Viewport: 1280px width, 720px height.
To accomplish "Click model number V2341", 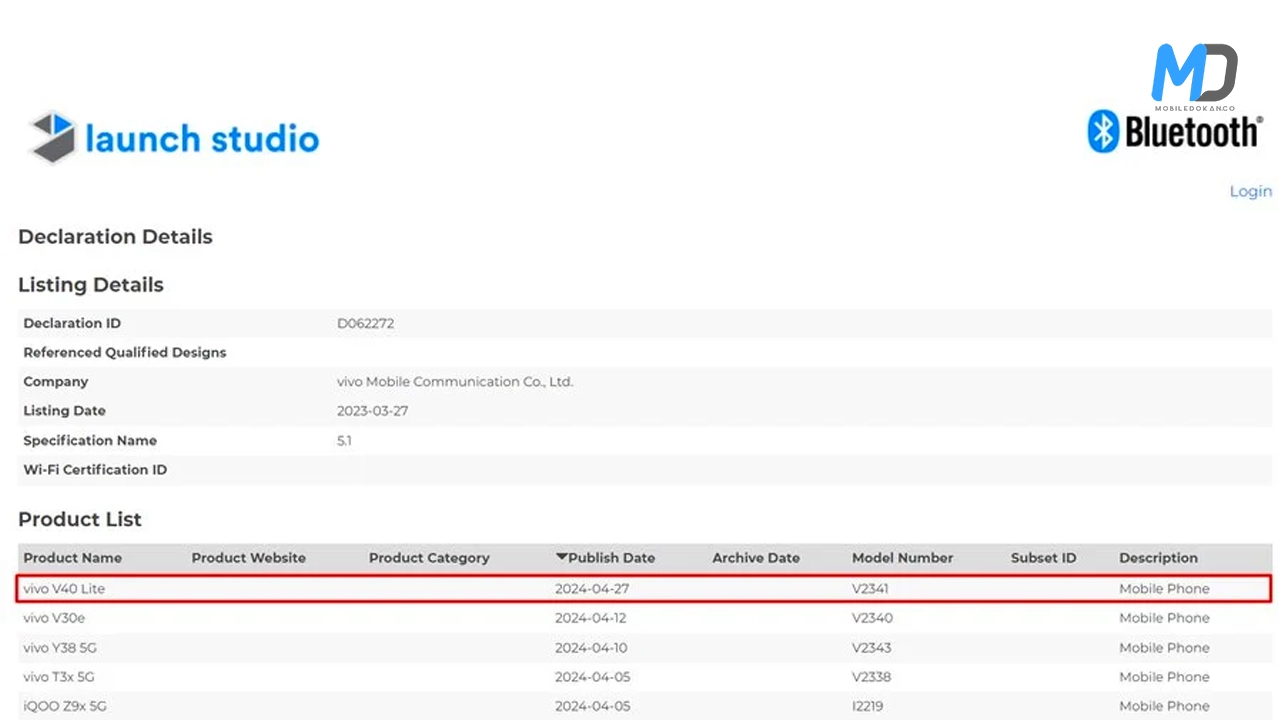I will coord(869,589).
